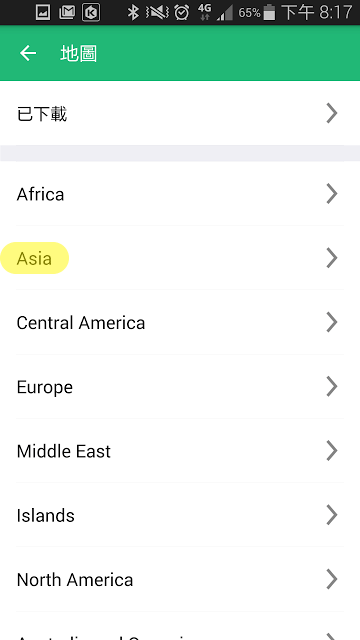Open the Europe chevron arrow
This screenshot has height=640, width=360.
click(x=332, y=387)
